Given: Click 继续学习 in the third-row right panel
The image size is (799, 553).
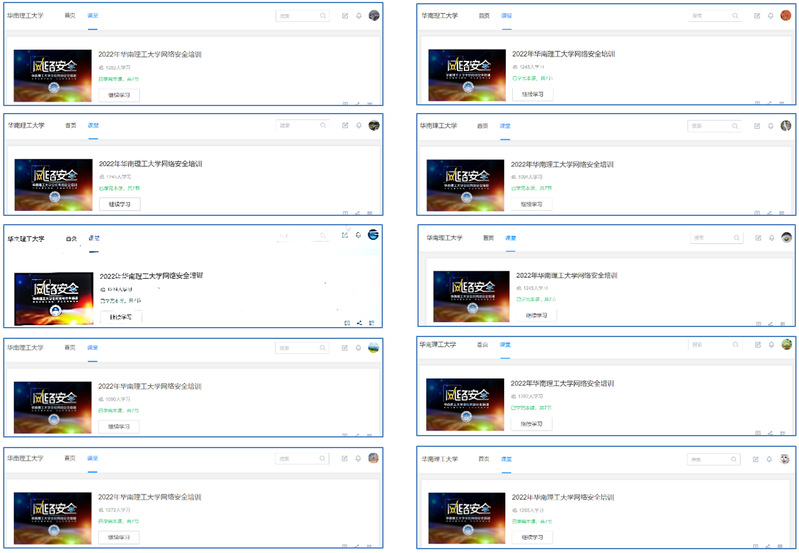Looking at the screenshot, I should click(x=537, y=315).
